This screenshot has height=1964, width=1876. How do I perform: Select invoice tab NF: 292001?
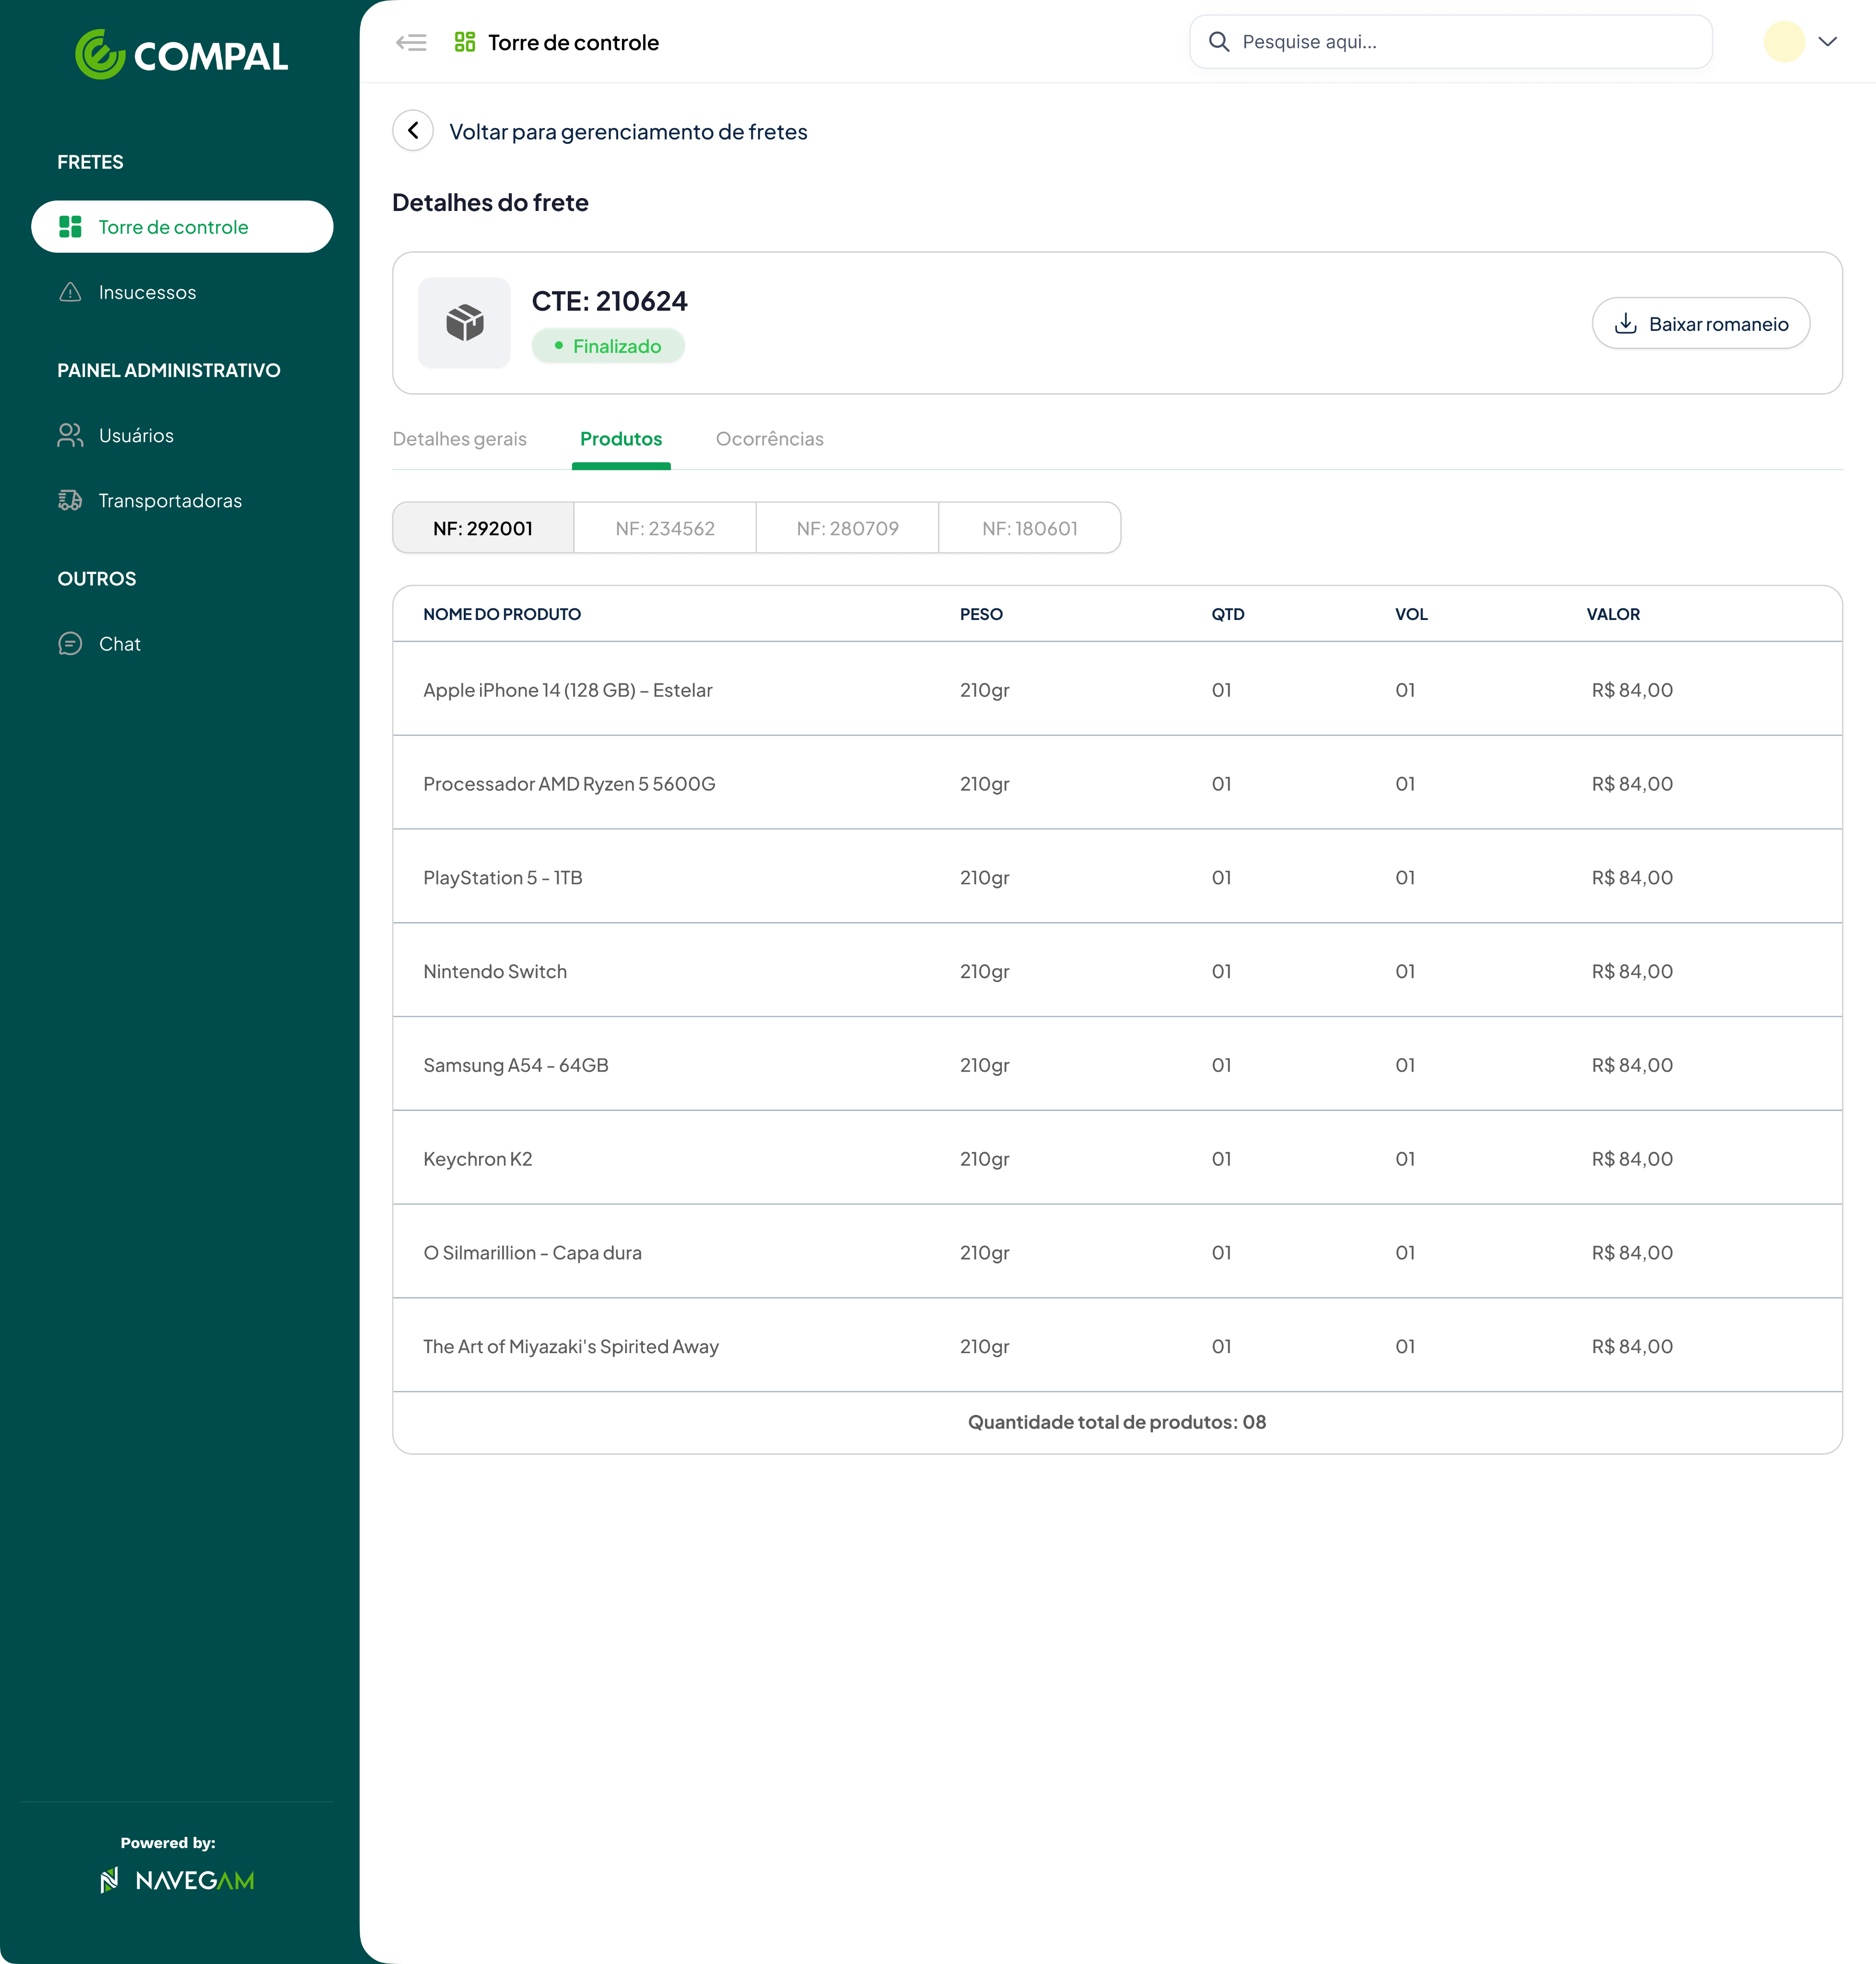pos(483,528)
